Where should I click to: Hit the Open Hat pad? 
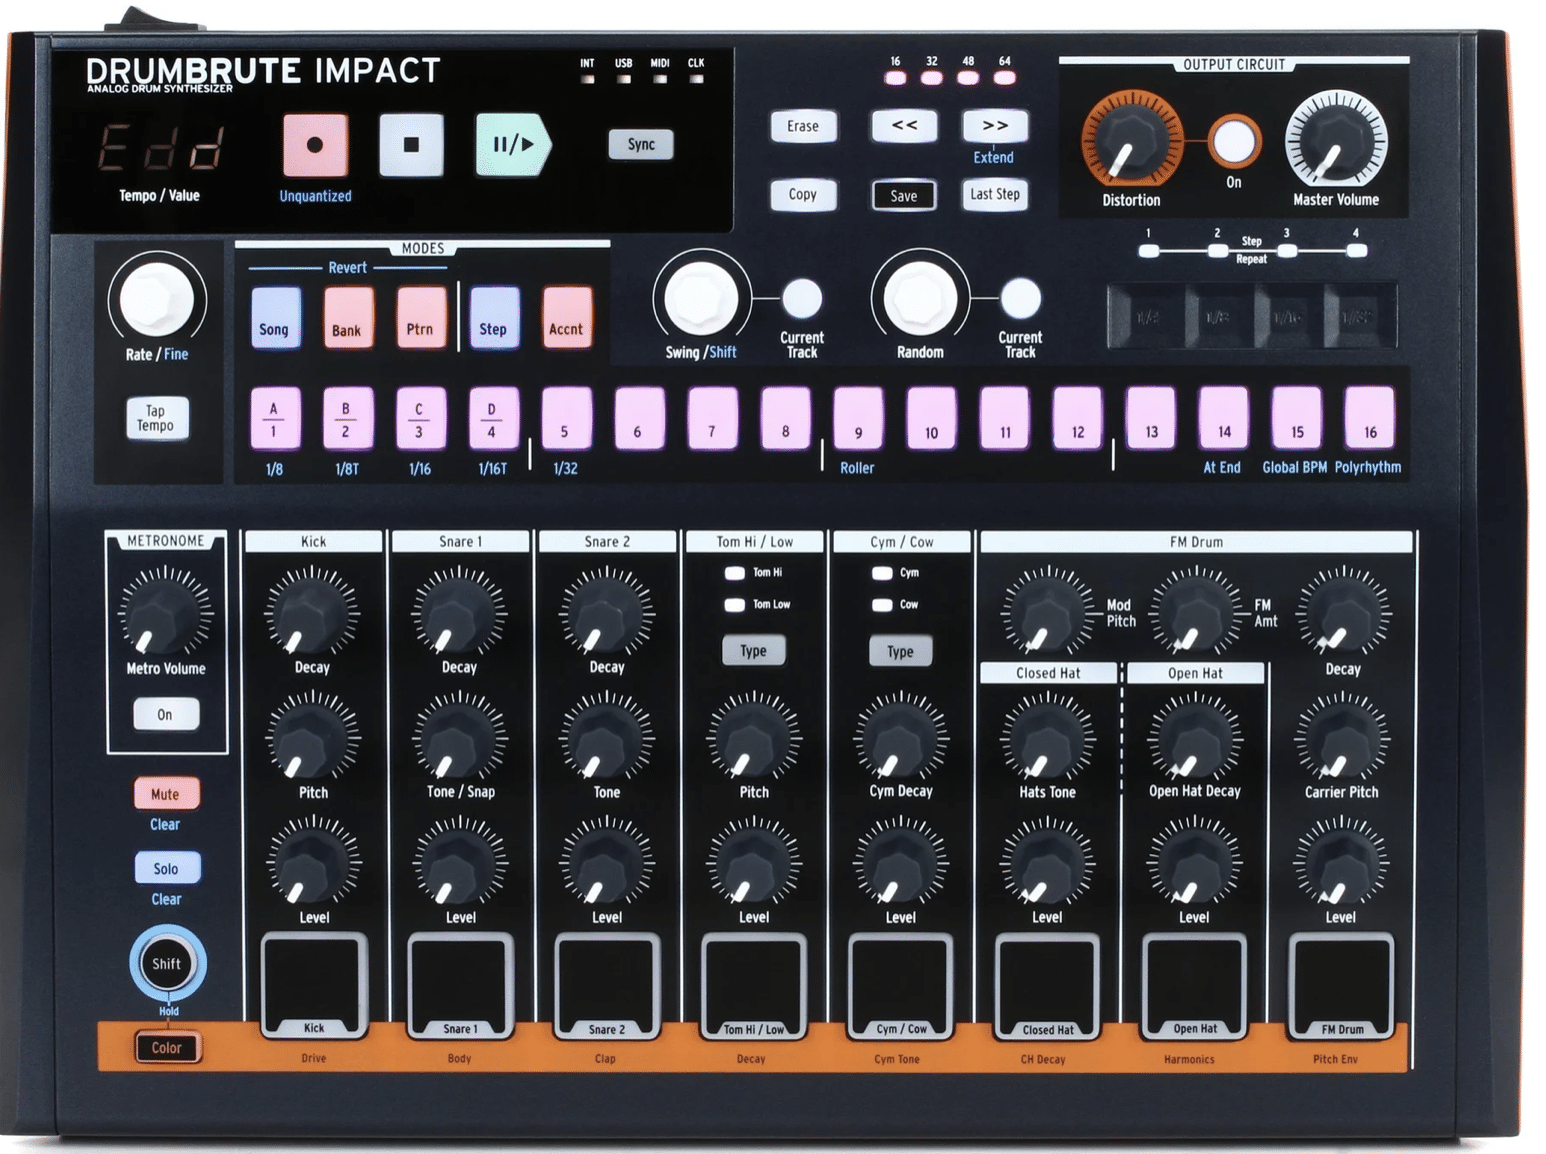coord(1194,986)
